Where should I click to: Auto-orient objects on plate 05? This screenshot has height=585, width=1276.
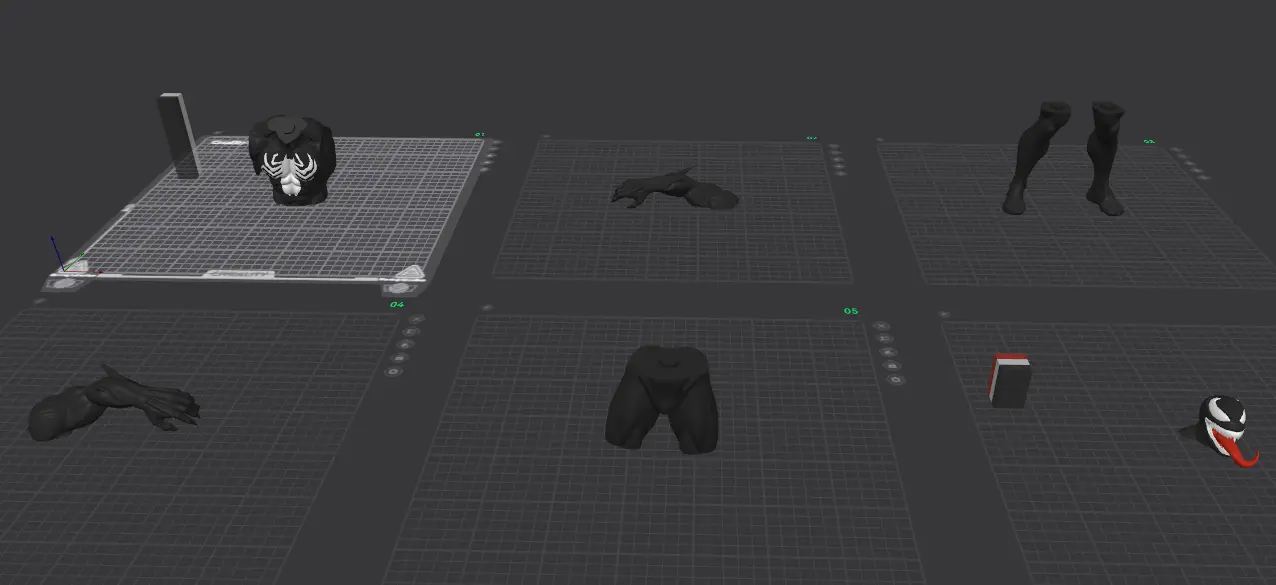click(884, 339)
